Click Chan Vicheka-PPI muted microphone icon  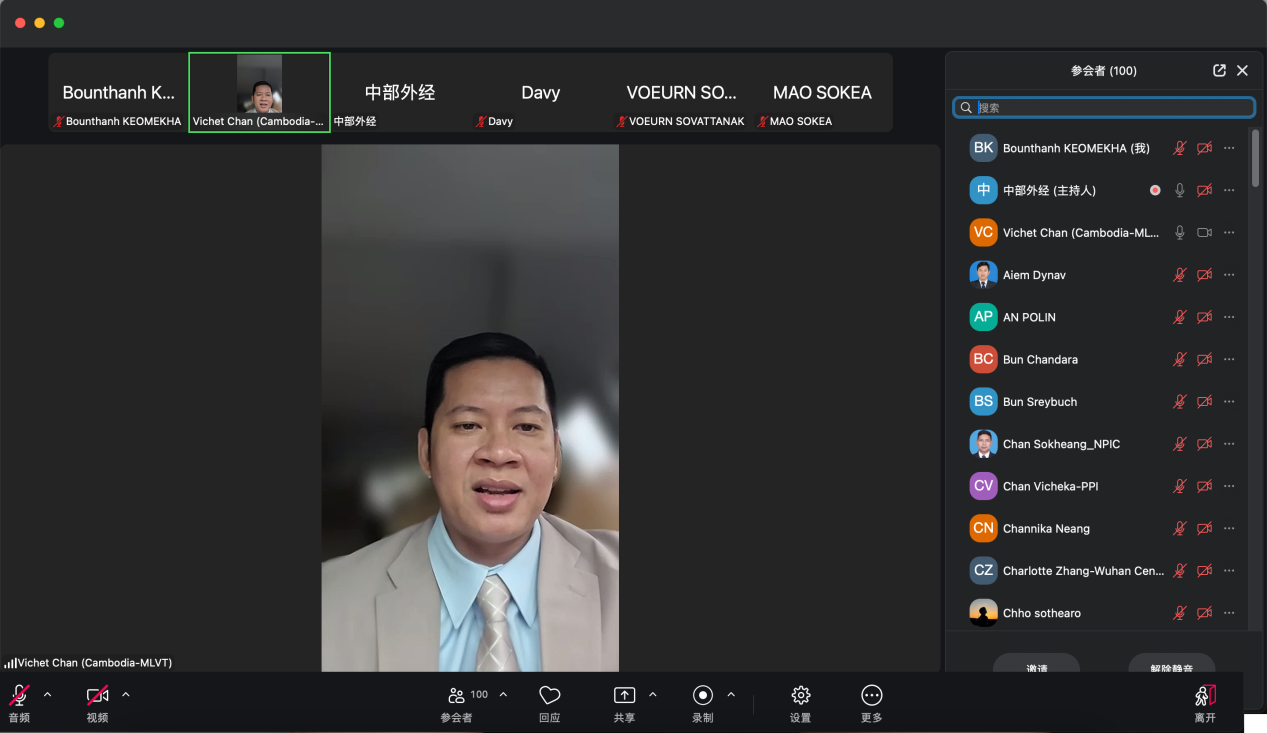[x=1180, y=486]
